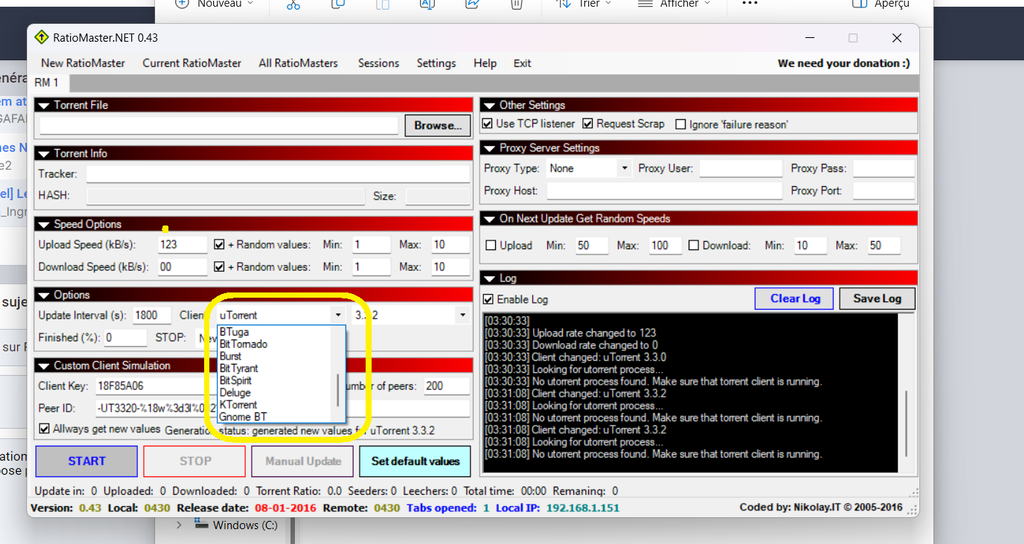Screen dimensions: 1024x544
Task: Click the Update Interval field showing 1800
Action: click(x=152, y=315)
